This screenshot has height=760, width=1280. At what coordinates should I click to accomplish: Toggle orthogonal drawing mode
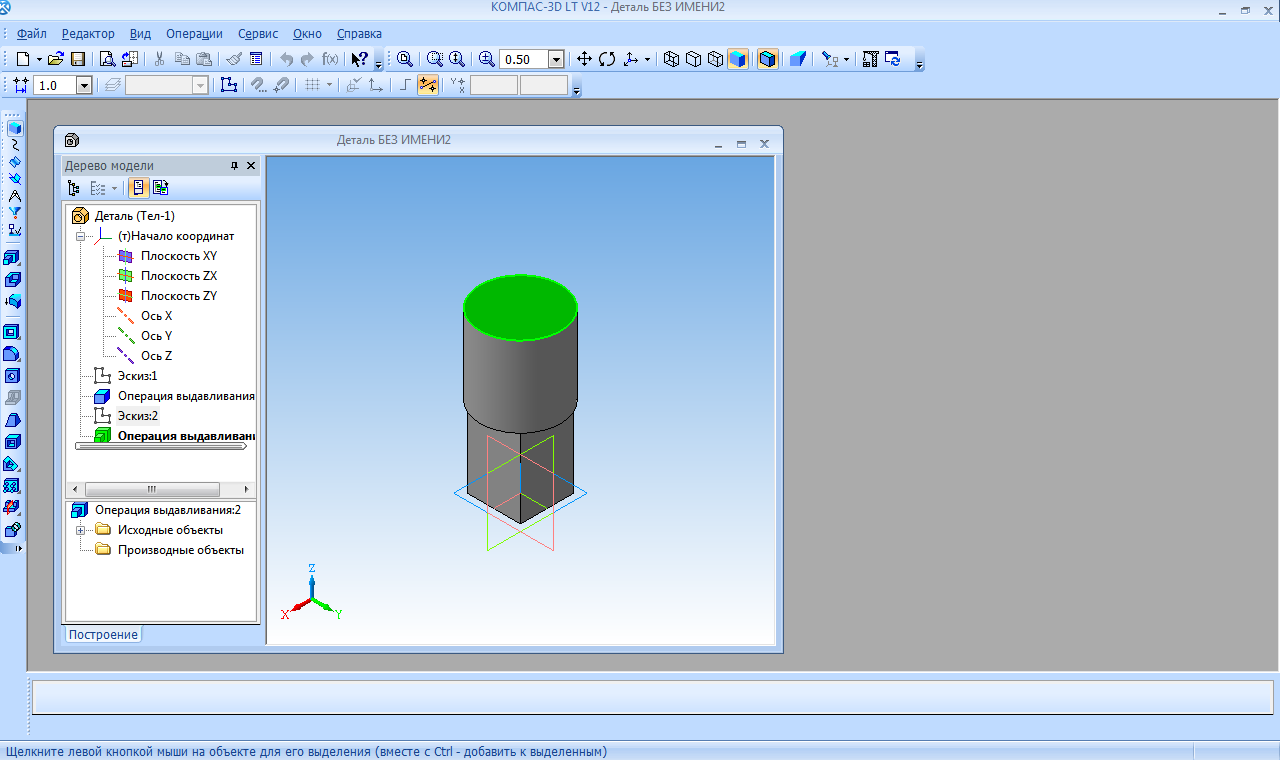(x=405, y=86)
